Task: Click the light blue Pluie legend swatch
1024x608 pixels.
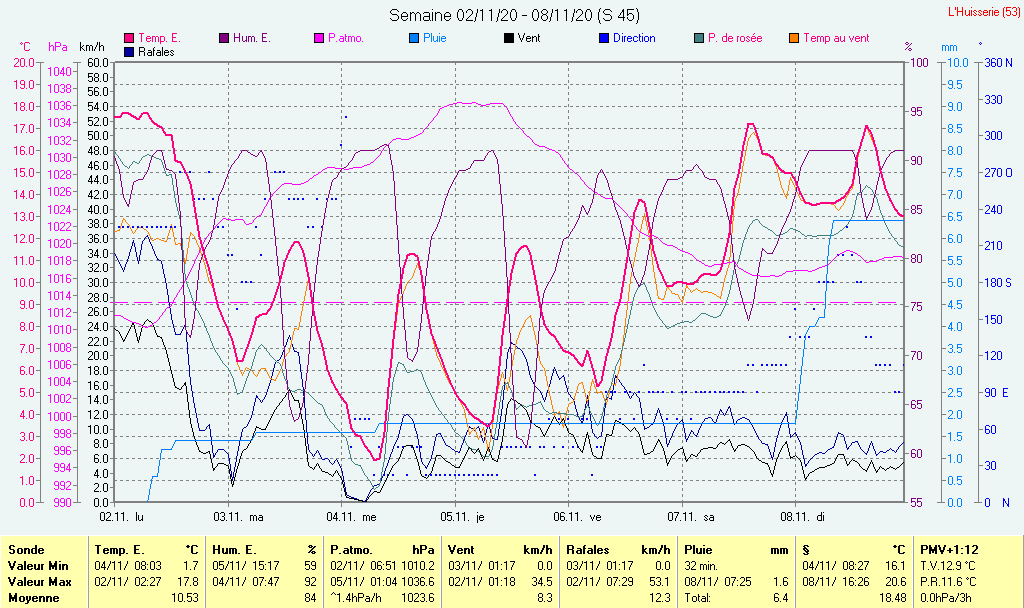Action: tap(414, 39)
